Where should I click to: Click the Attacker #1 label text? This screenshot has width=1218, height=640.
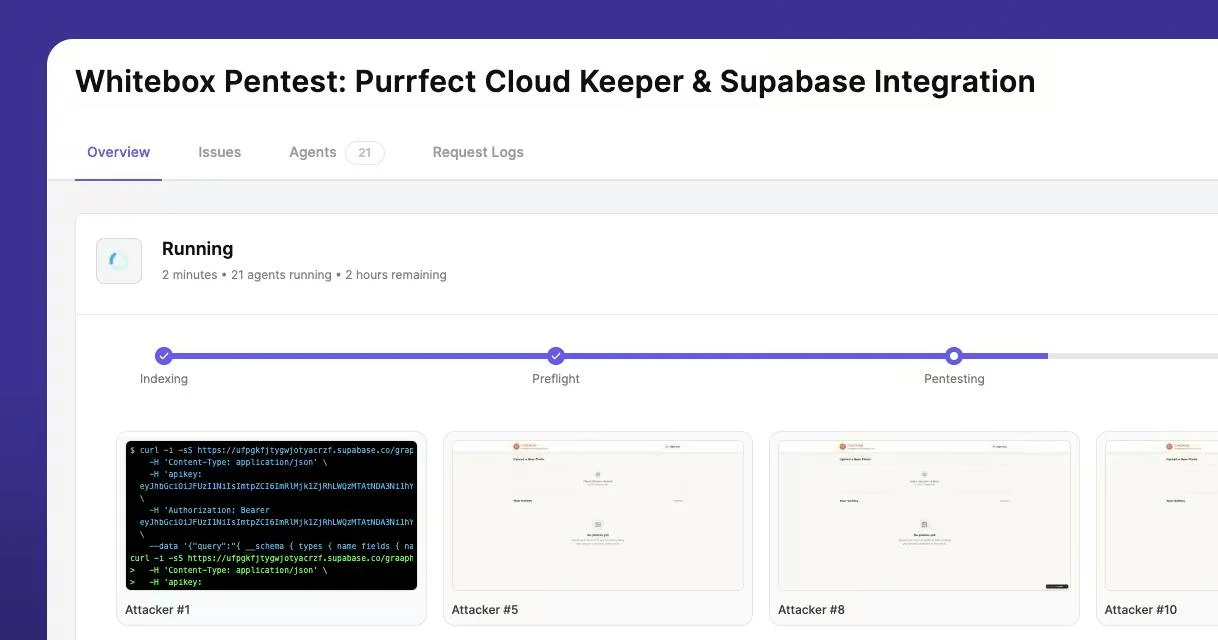coord(157,610)
